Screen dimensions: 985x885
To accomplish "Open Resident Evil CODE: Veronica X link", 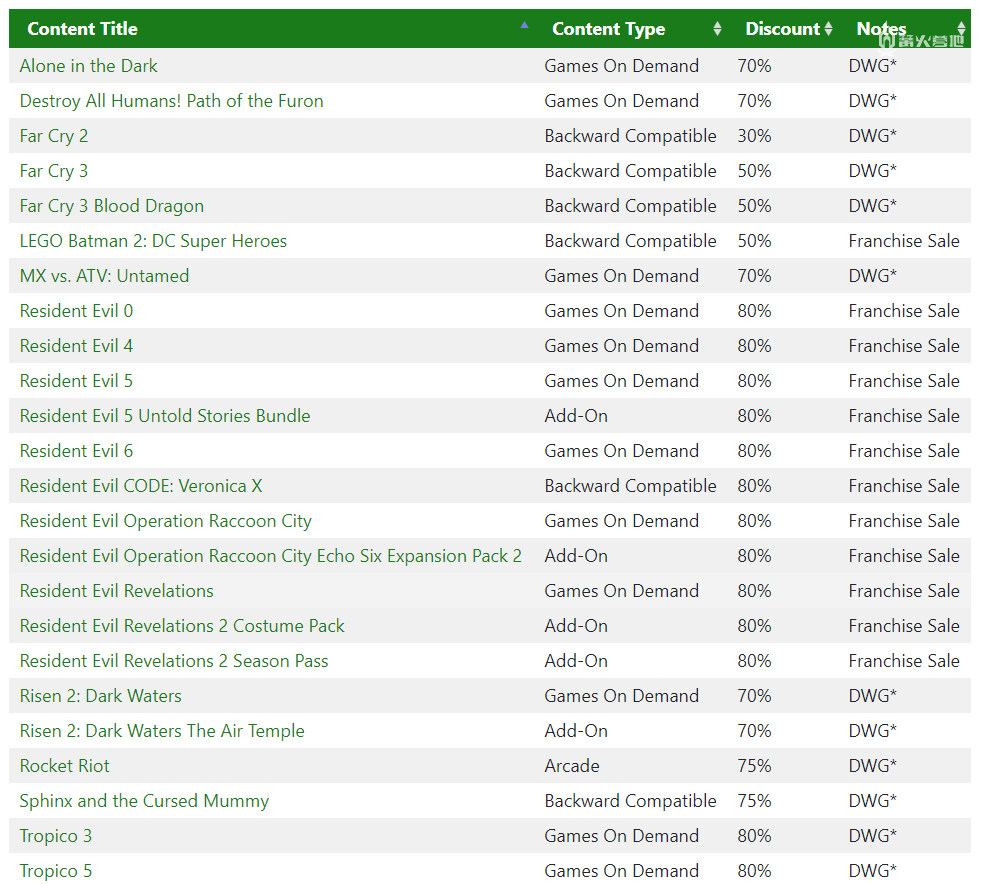I will (141, 486).
